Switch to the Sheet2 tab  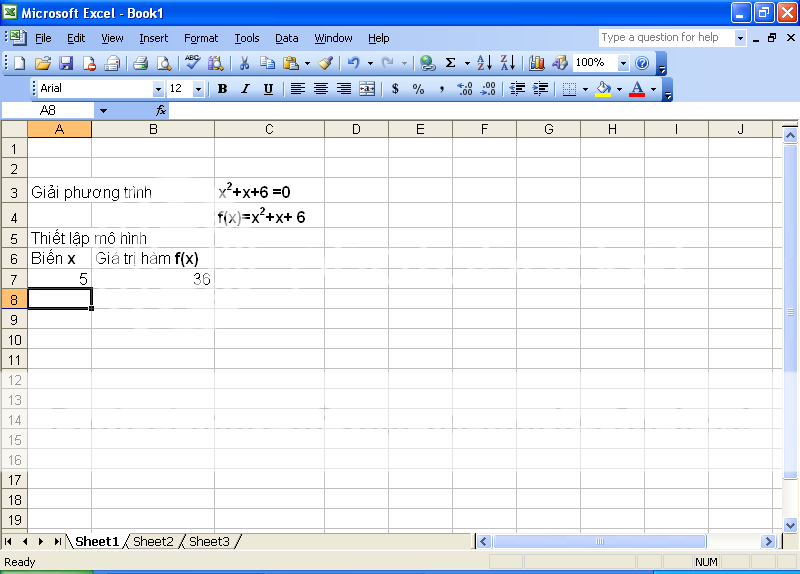[x=153, y=541]
